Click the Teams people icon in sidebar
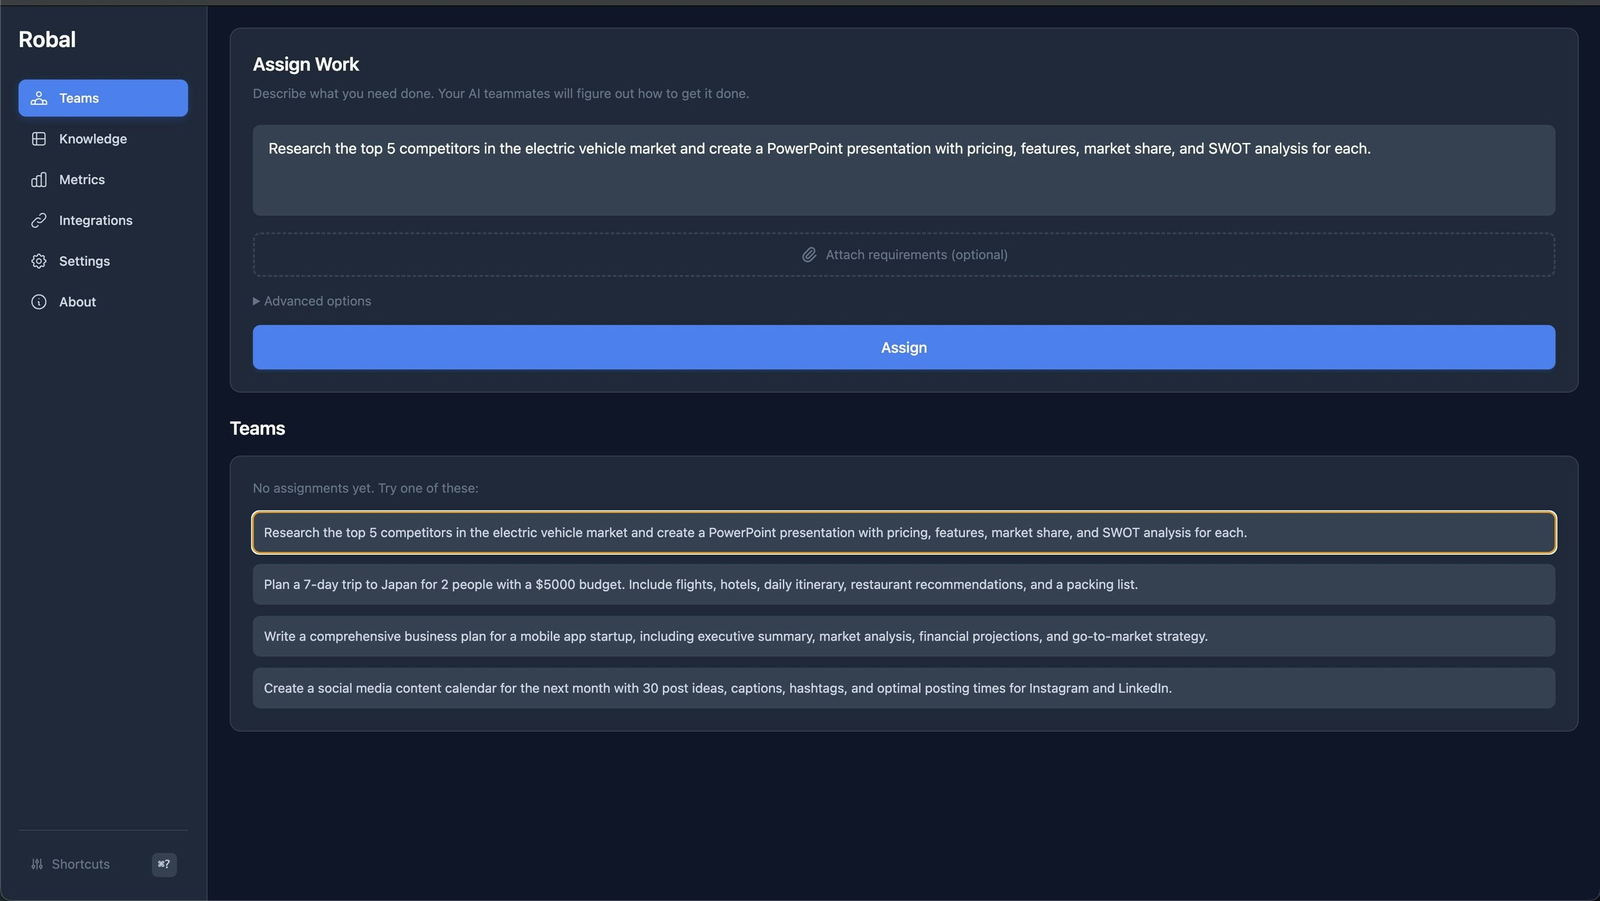1600x901 pixels. pos(39,98)
